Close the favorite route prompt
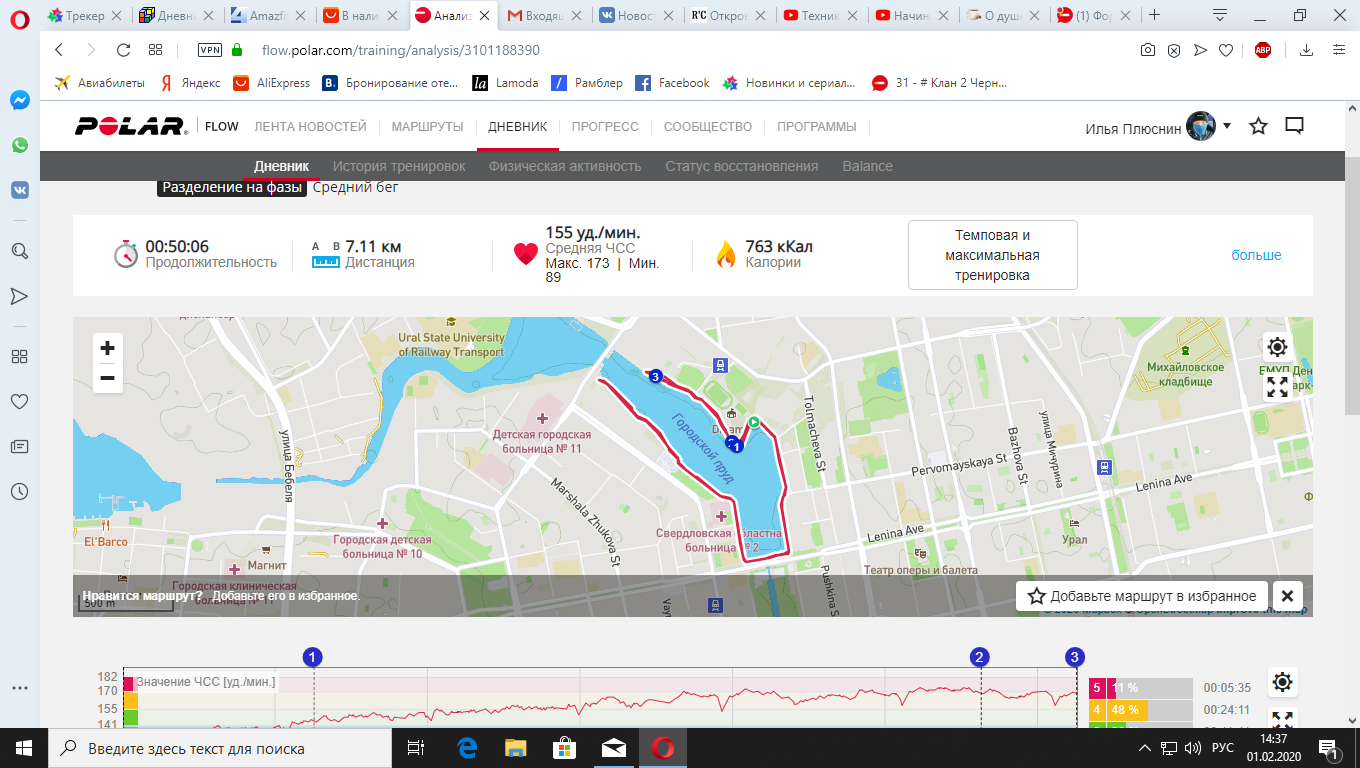 pyautogui.click(x=1288, y=596)
